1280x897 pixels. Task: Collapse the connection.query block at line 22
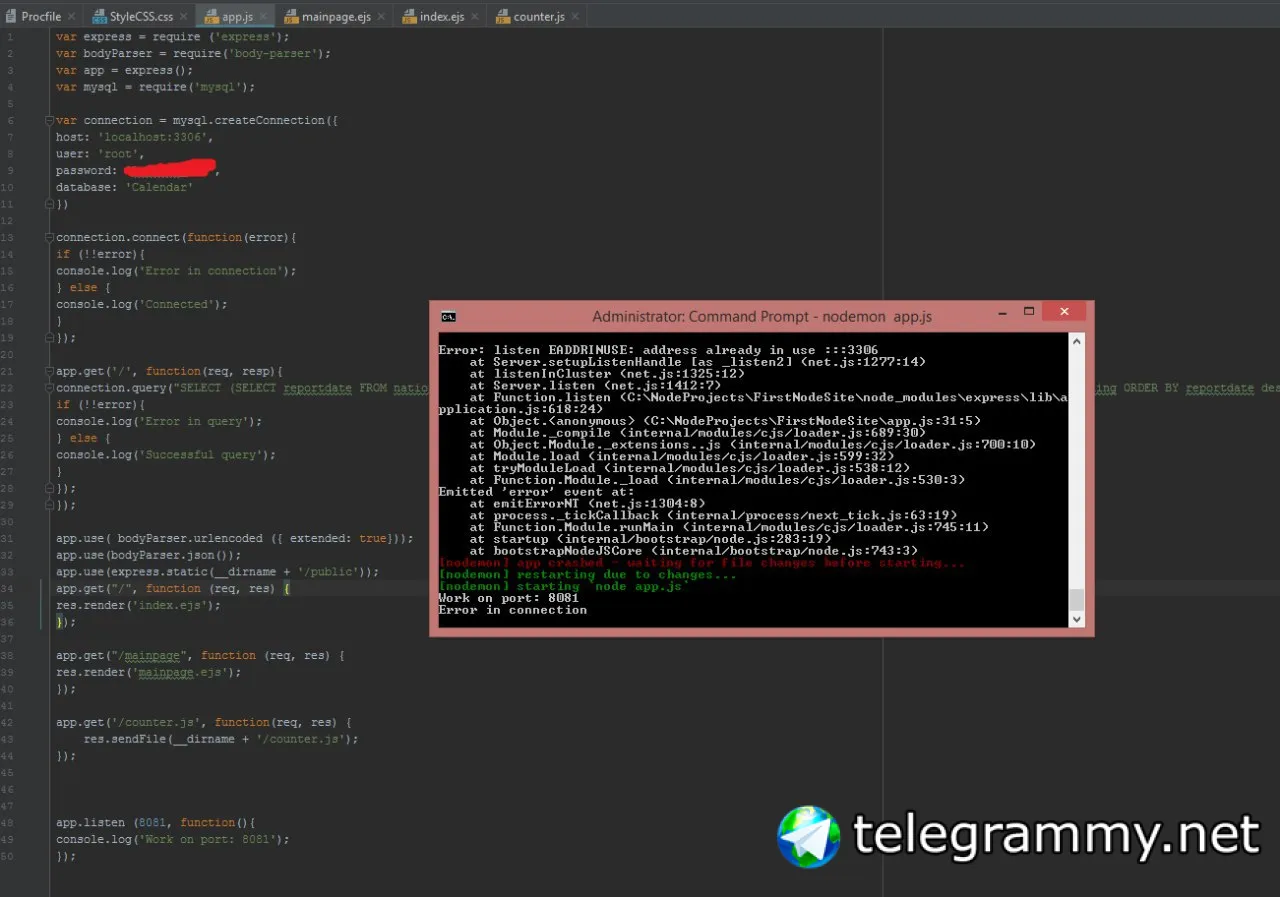pos(49,388)
